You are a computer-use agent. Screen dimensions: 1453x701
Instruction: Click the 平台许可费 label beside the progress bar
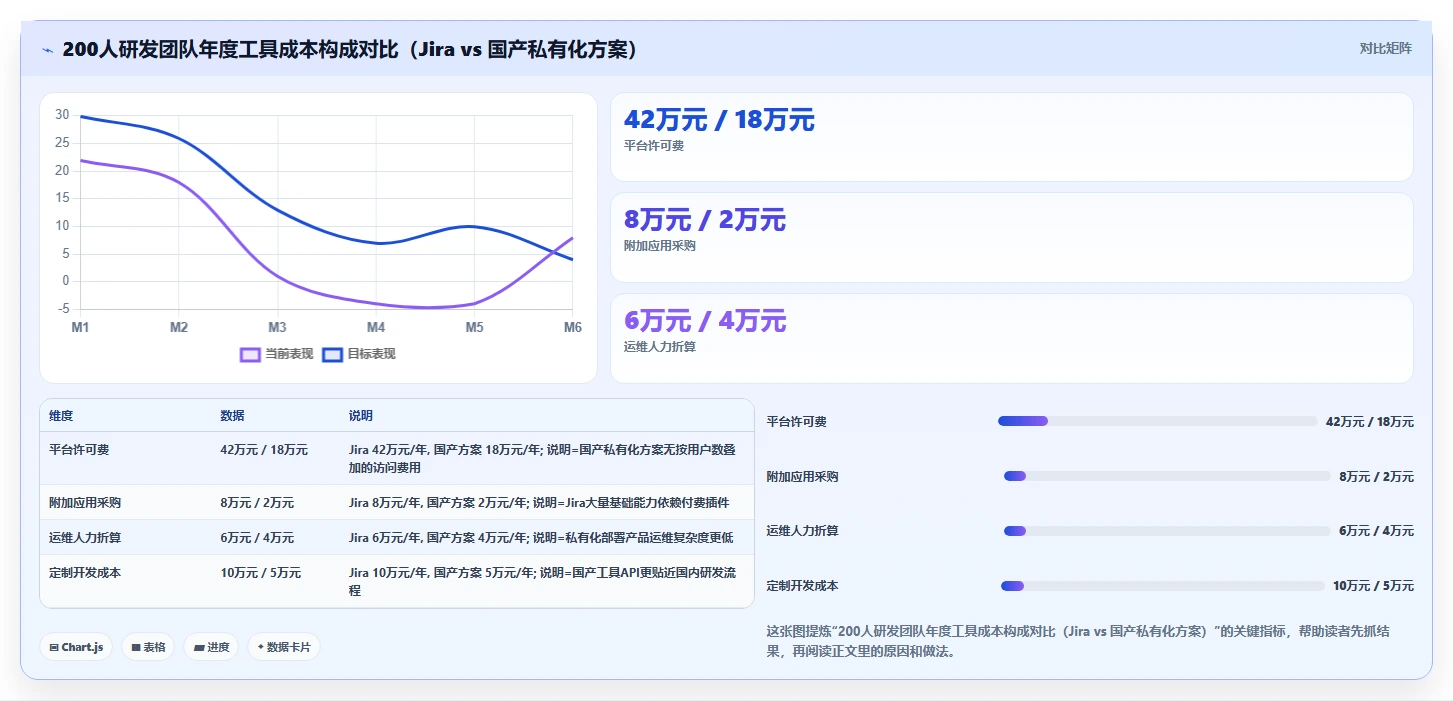pyautogui.click(x=797, y=422)
